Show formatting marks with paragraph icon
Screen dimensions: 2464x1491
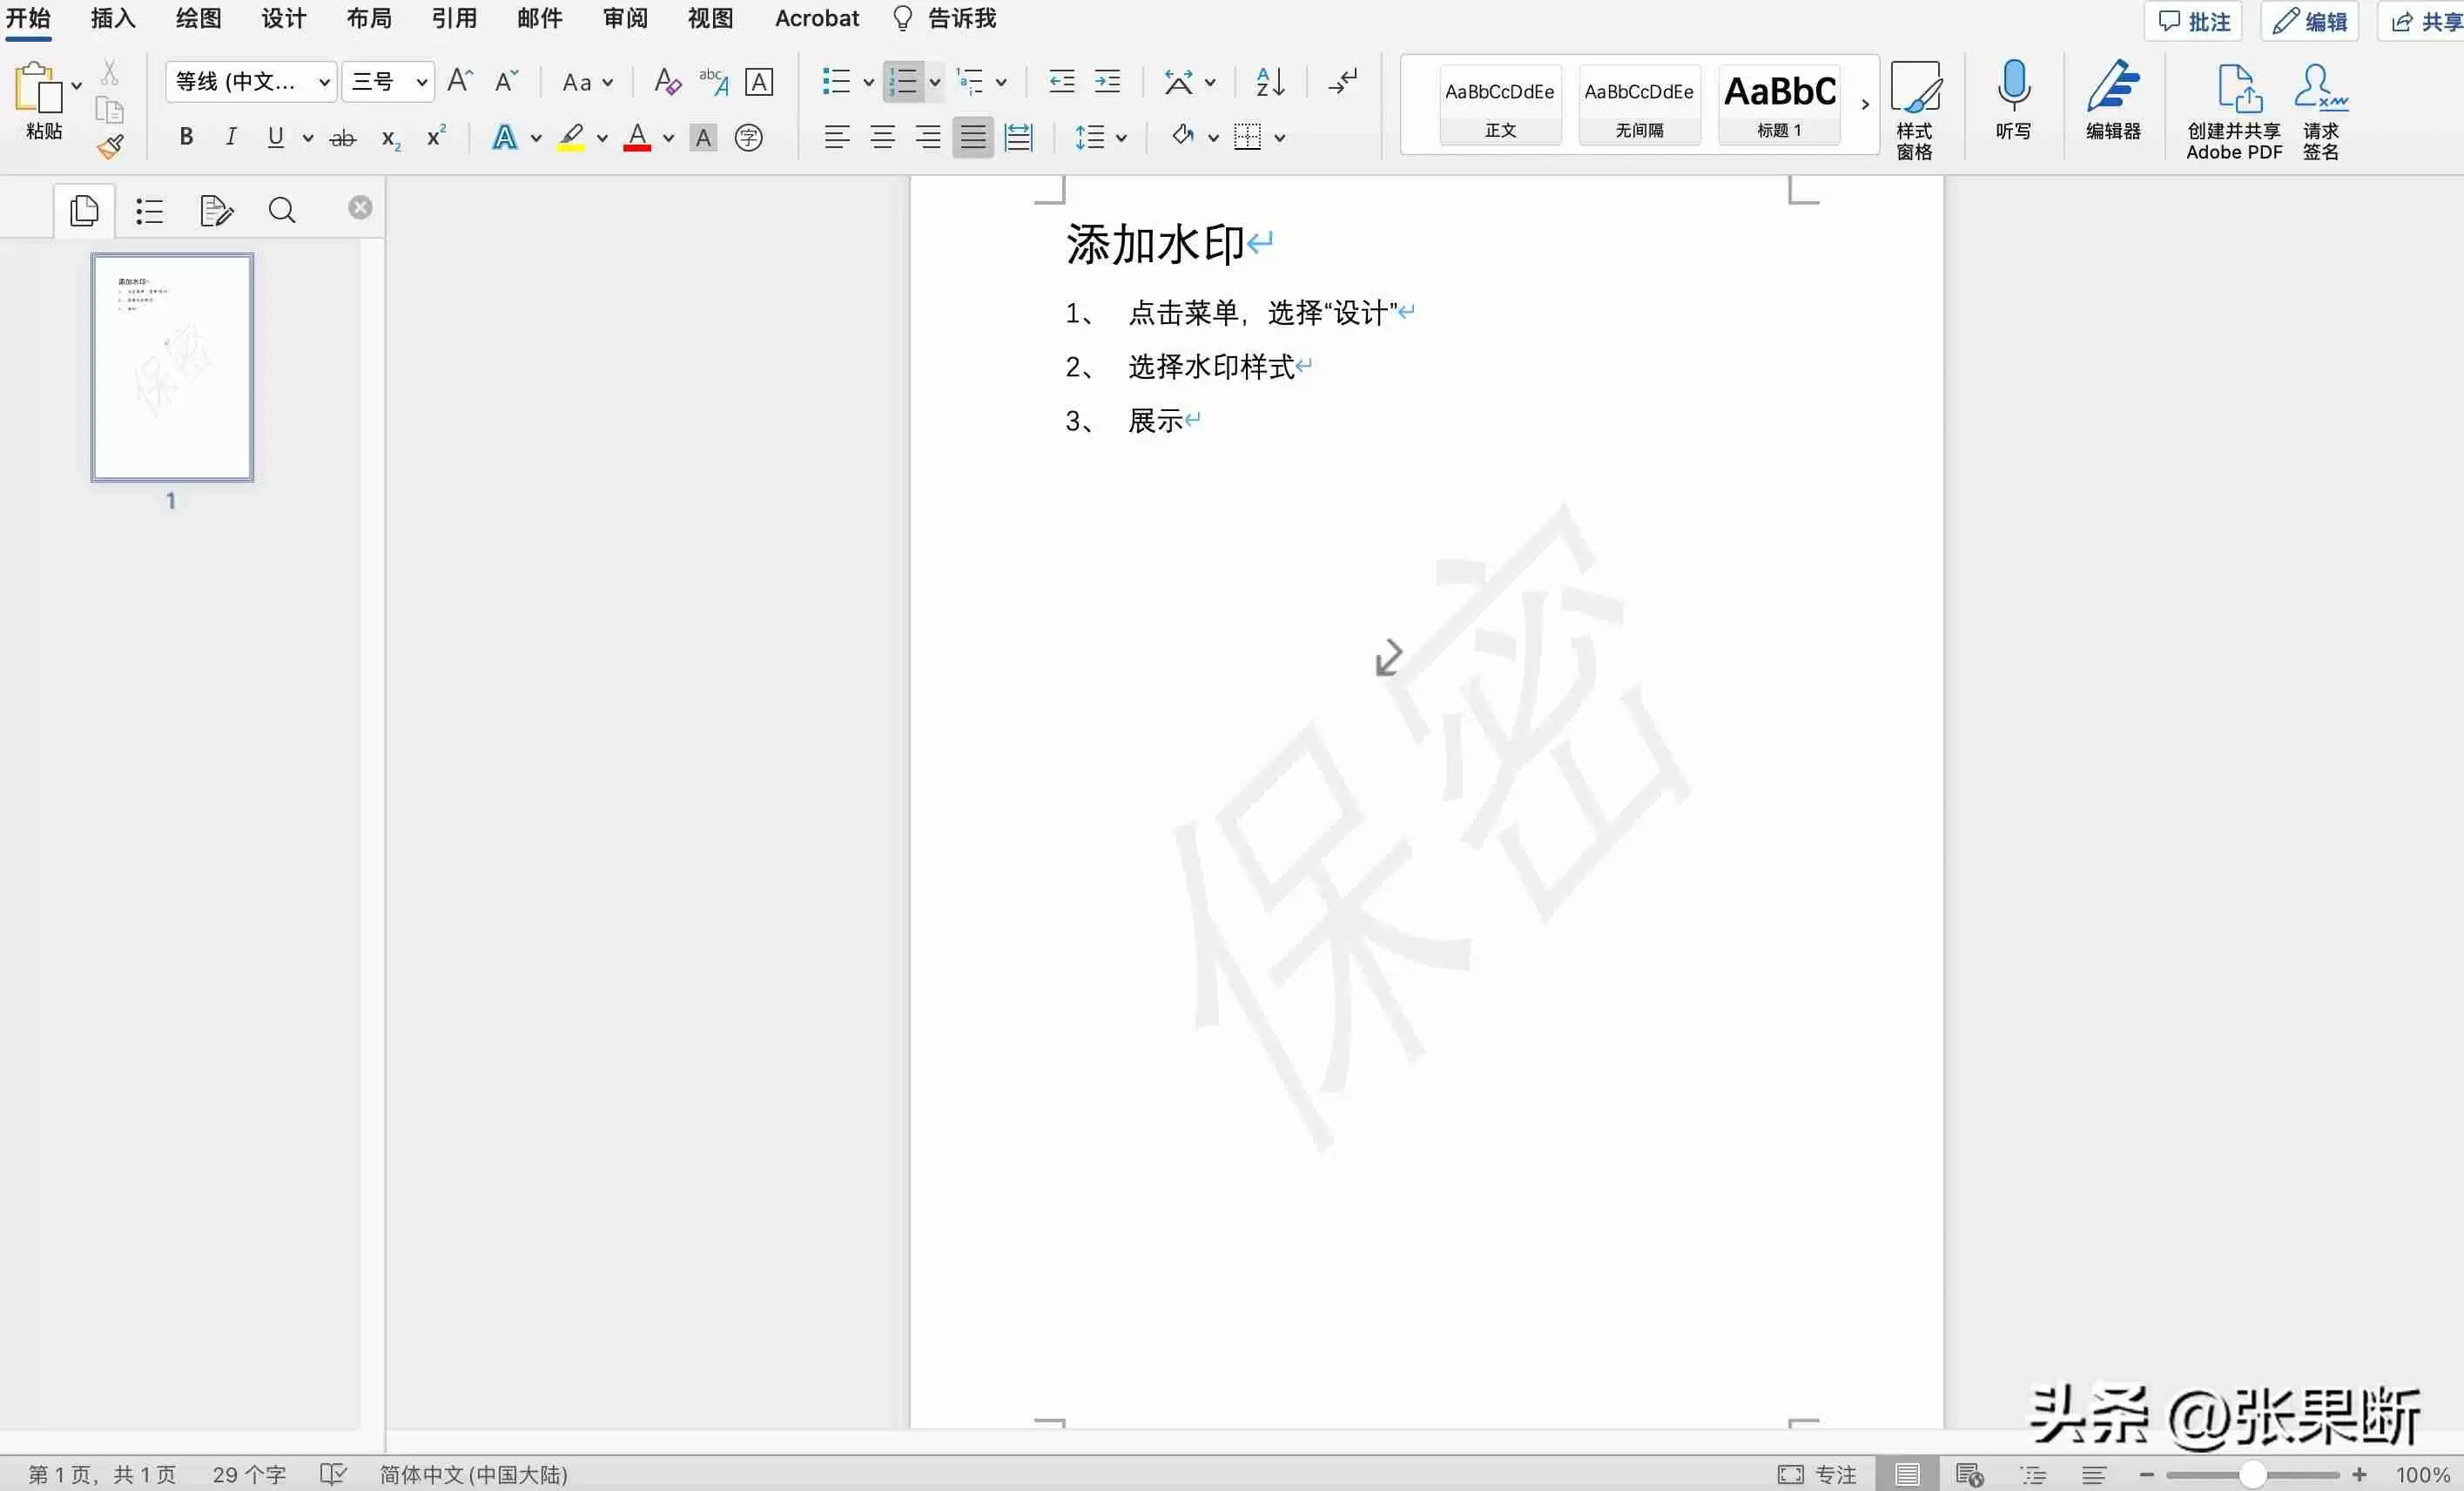(1341, 82)
